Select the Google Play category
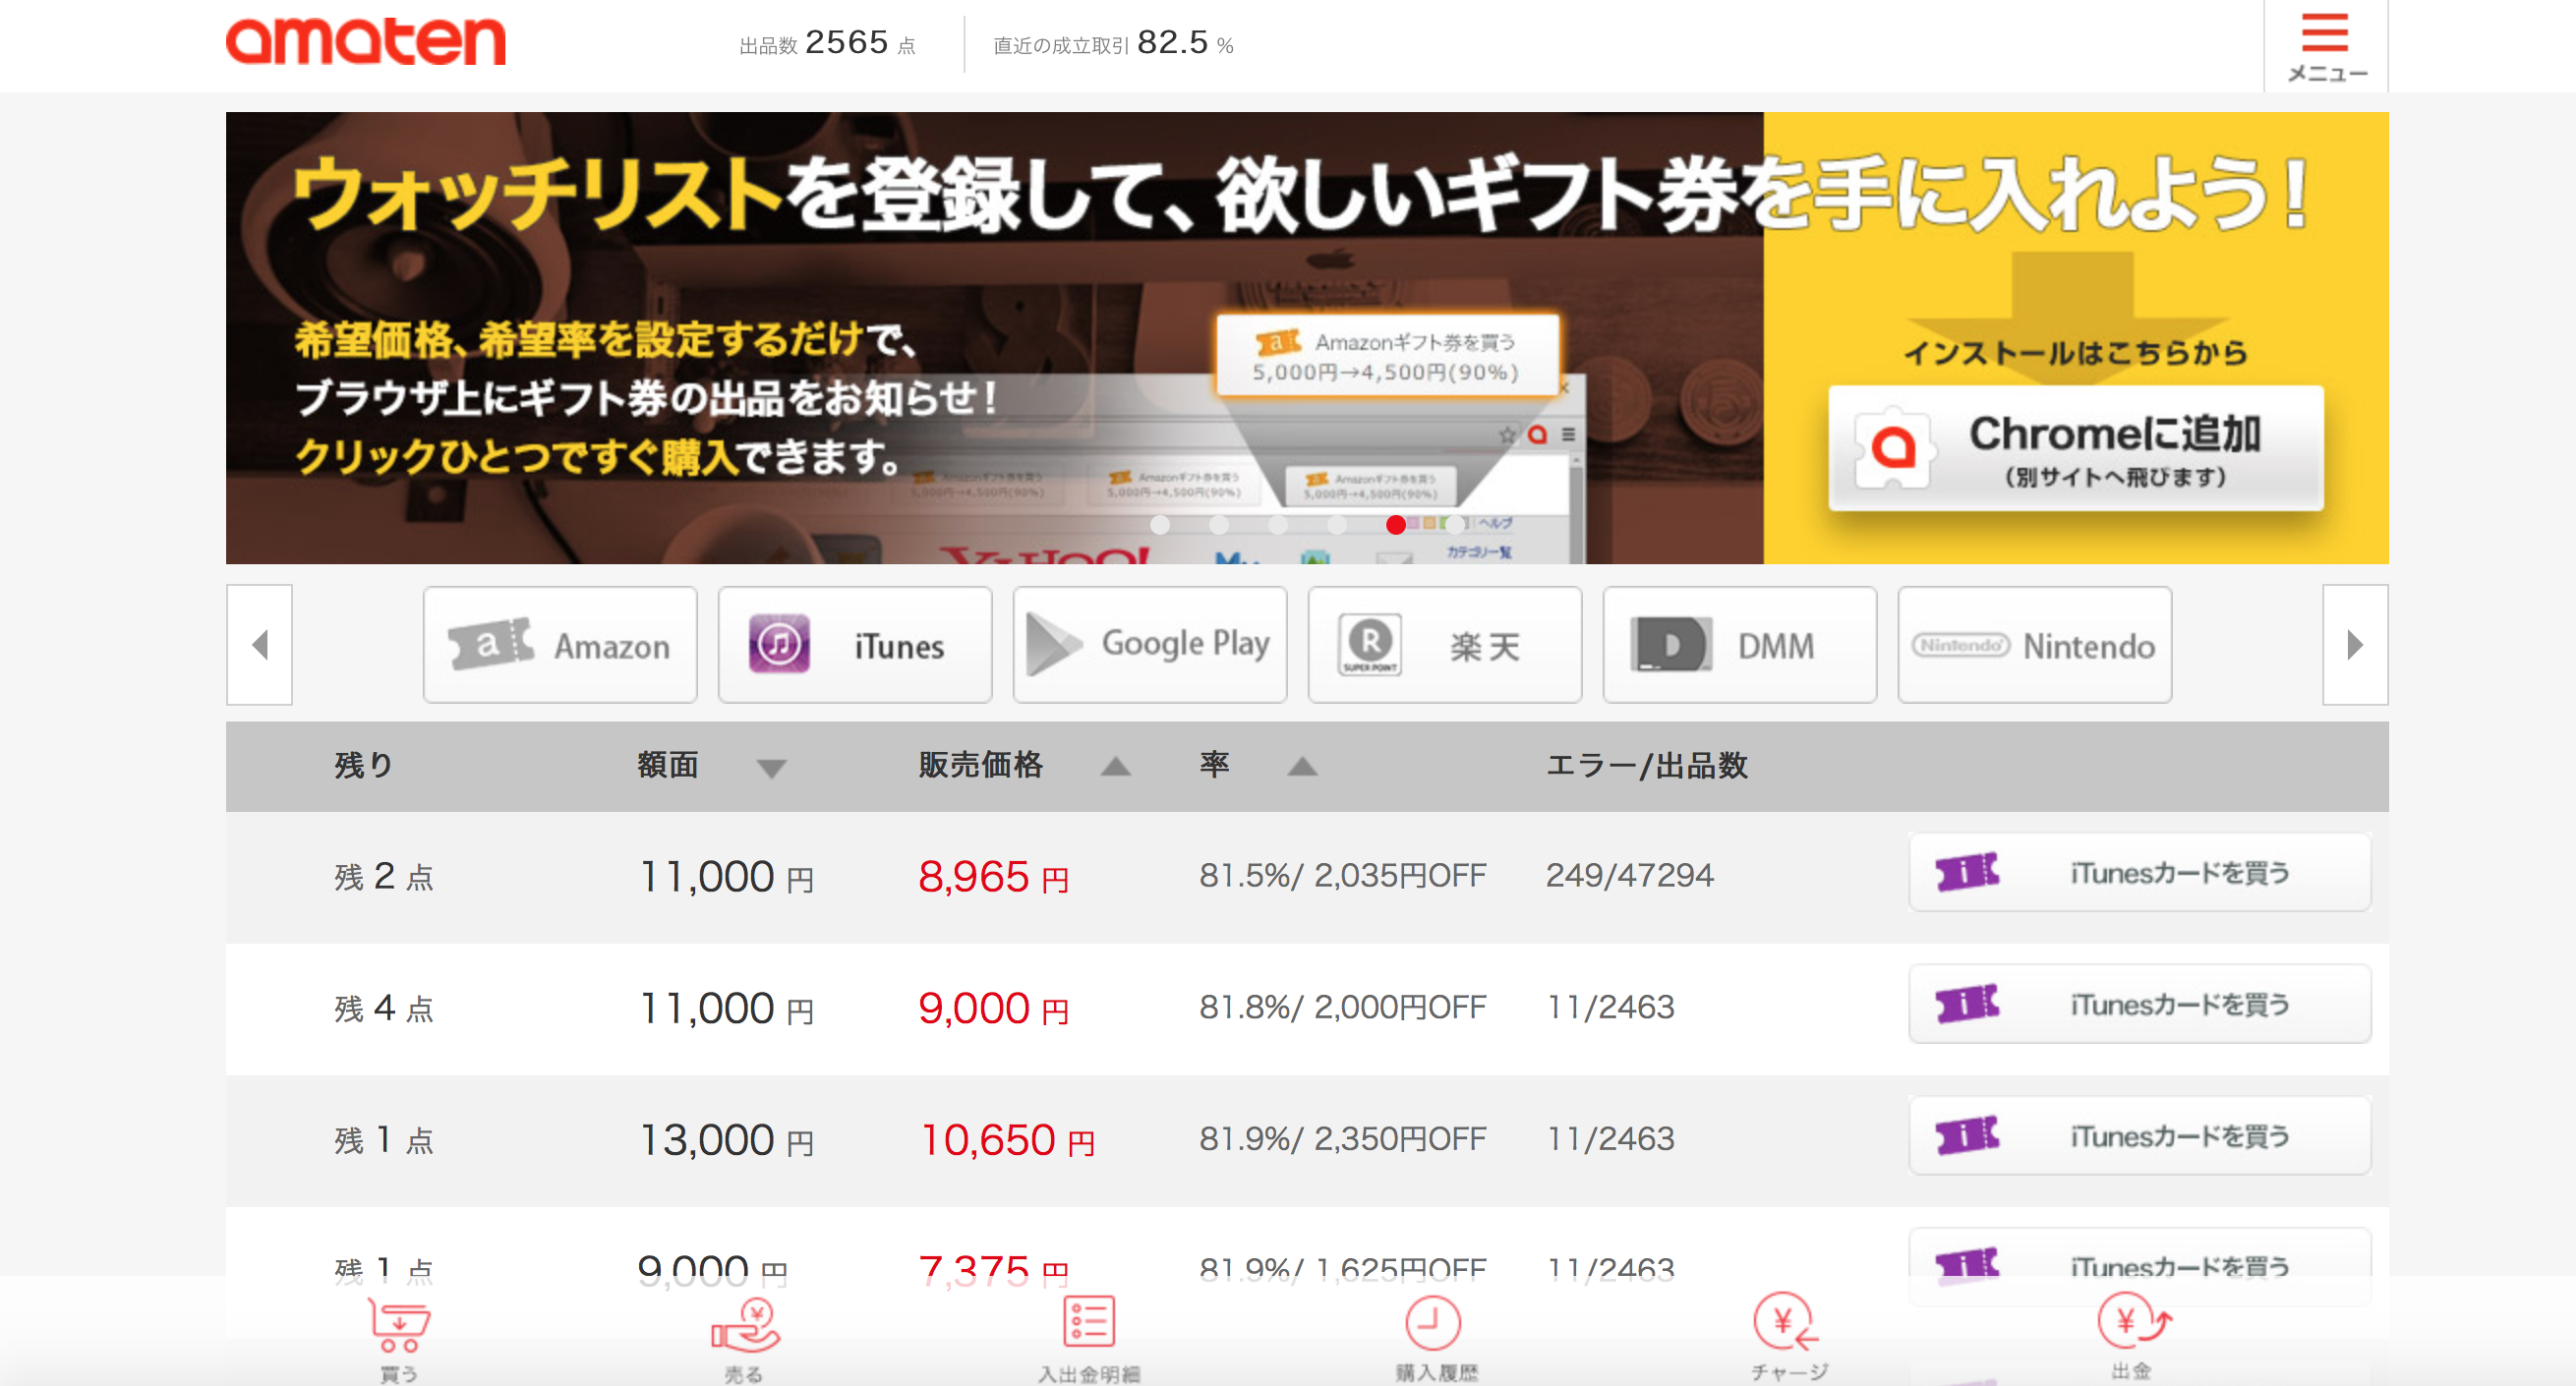This screenshot has height=1386, width=2576. (1150, 645)
